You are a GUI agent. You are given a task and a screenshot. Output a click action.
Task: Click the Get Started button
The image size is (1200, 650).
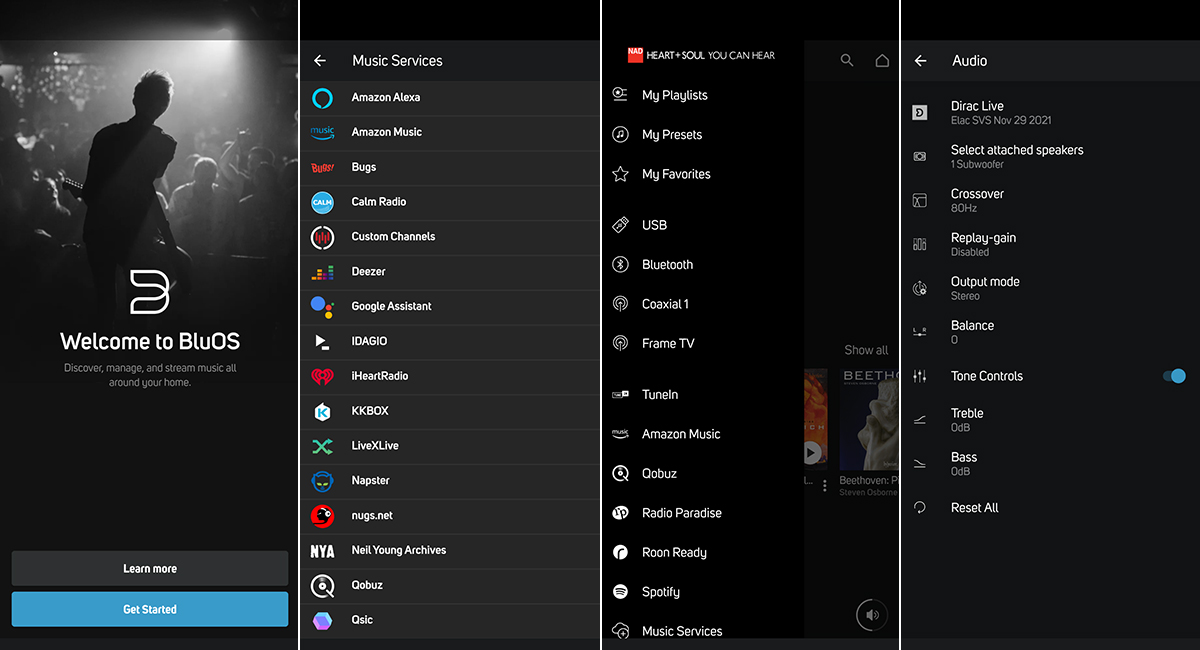(x=150, y=609)
